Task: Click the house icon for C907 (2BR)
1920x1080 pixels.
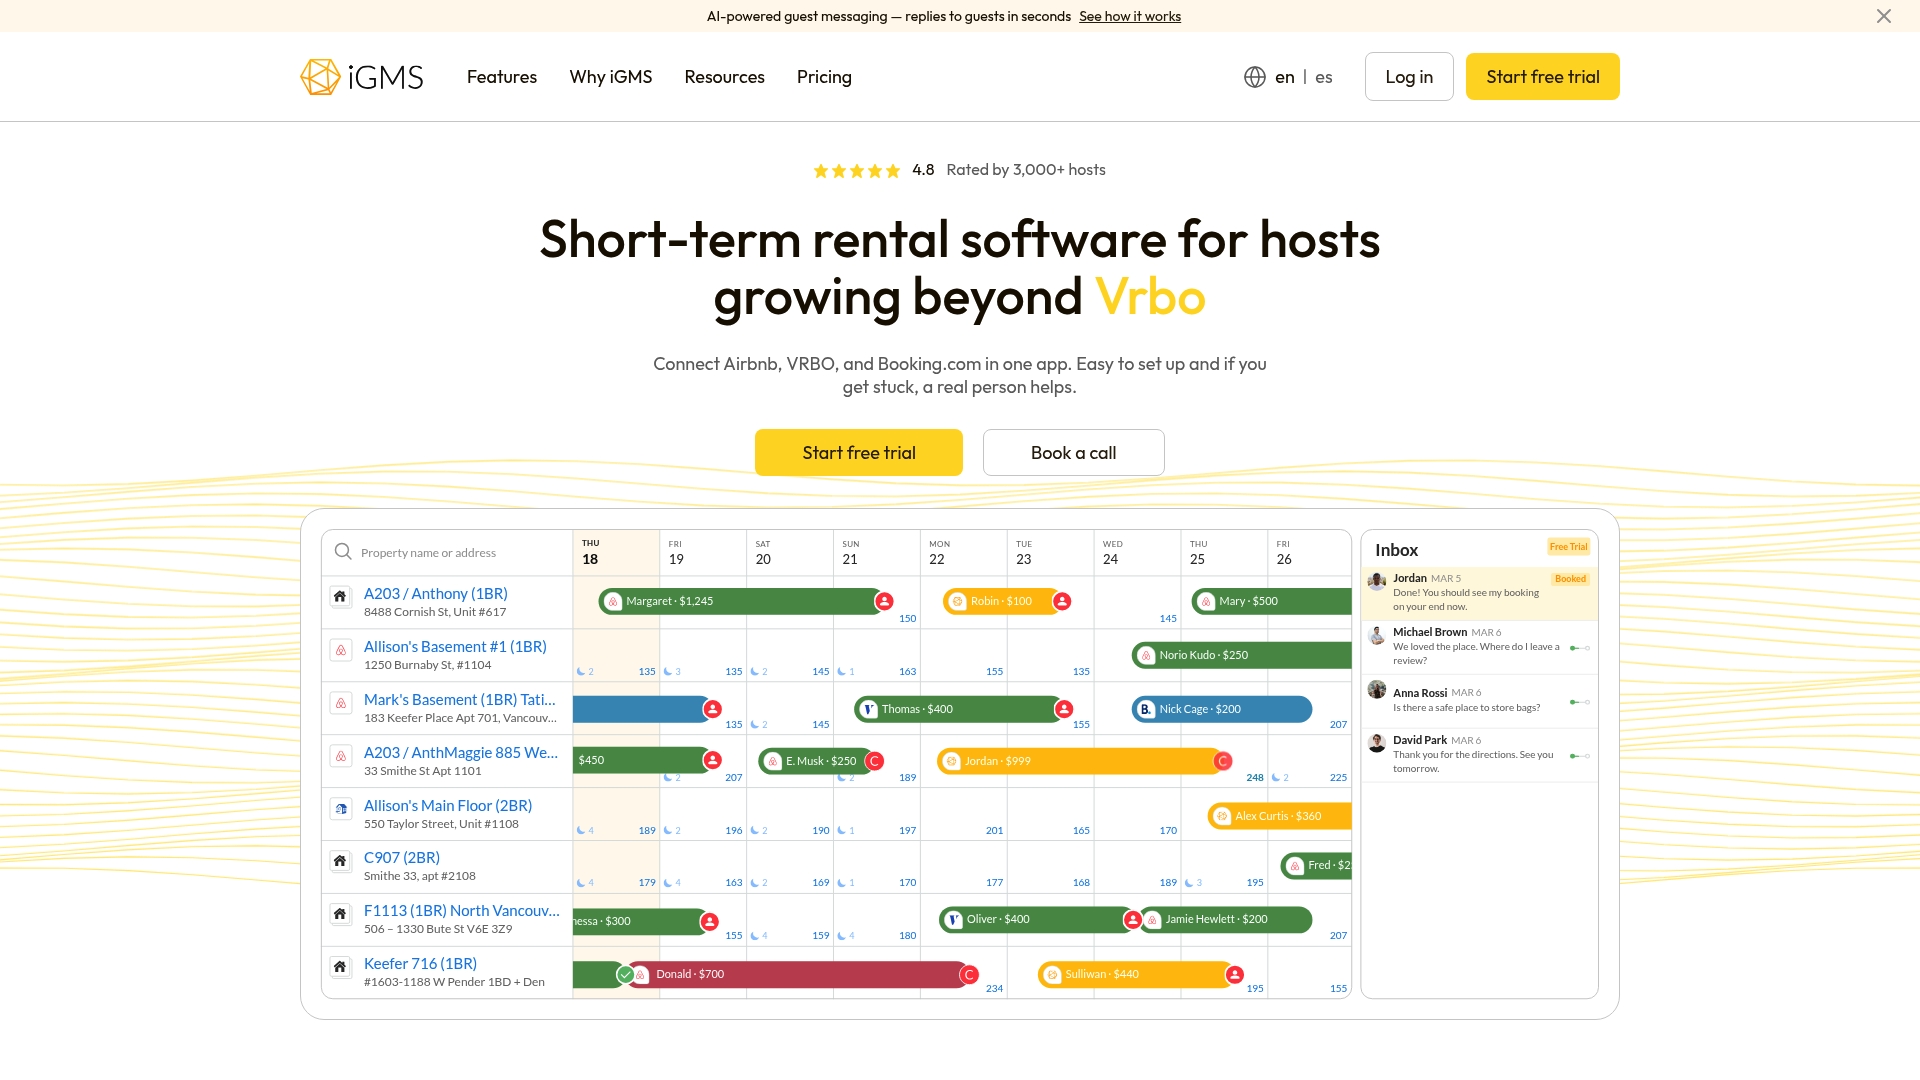Action: click(x=340, y=861)
